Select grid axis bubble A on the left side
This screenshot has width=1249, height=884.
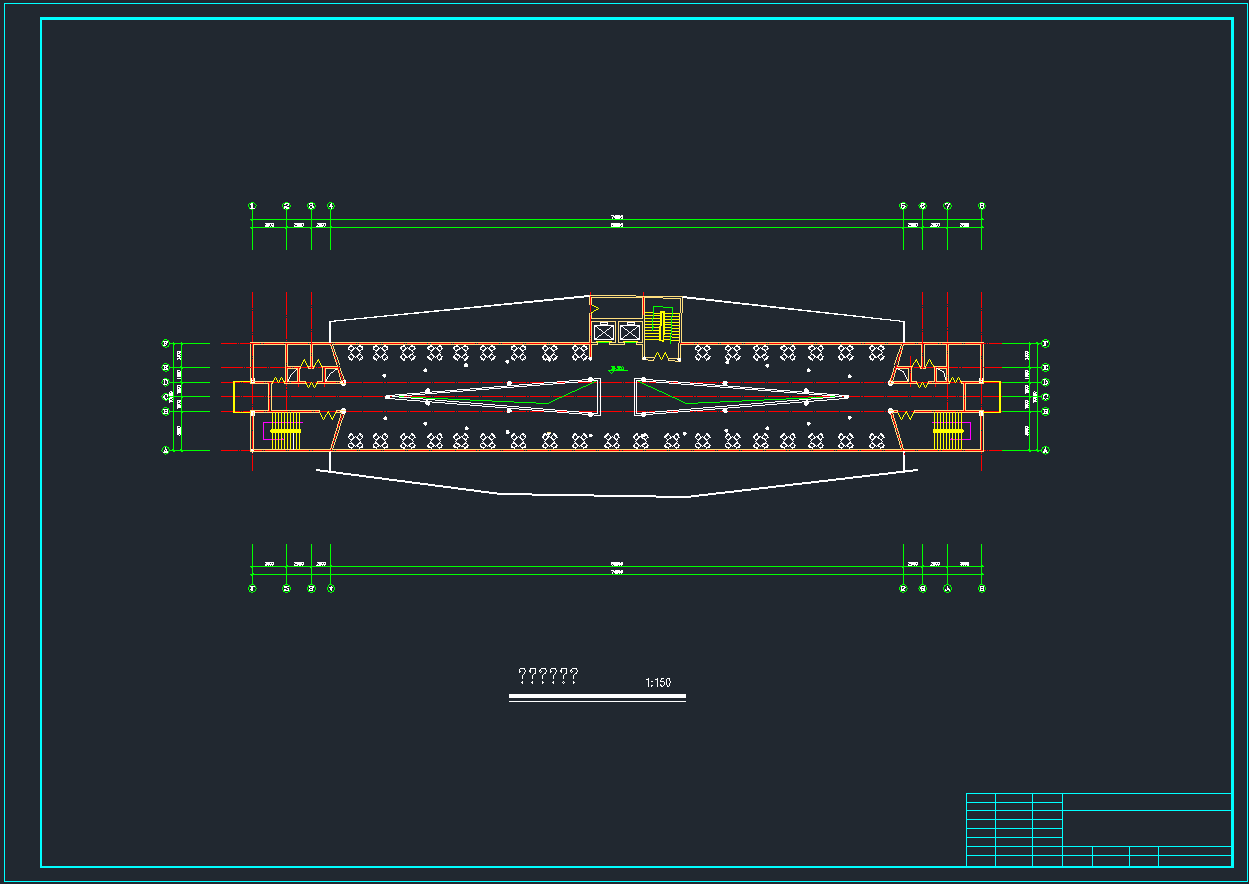pos(166,451)
